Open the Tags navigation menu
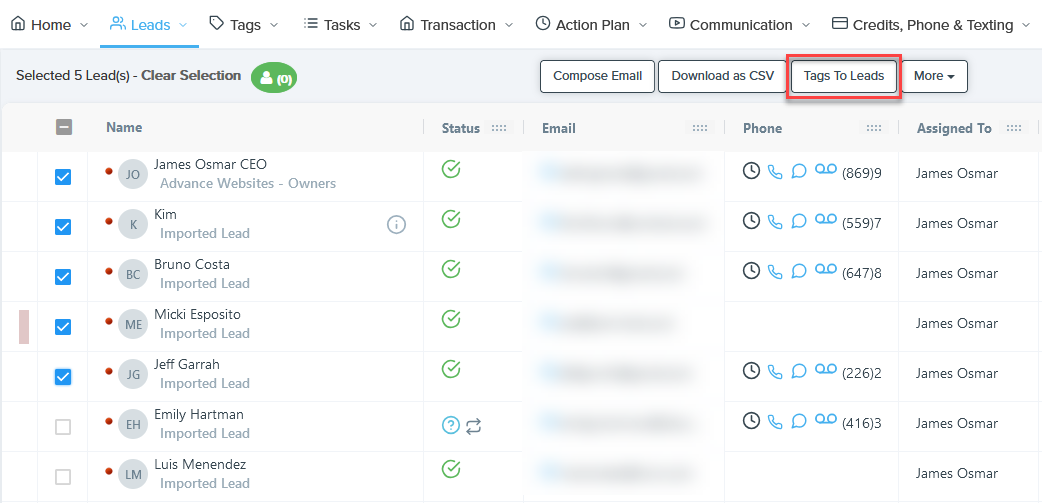The height and width of the screenshot is (503, 1042). coord(244,24)
